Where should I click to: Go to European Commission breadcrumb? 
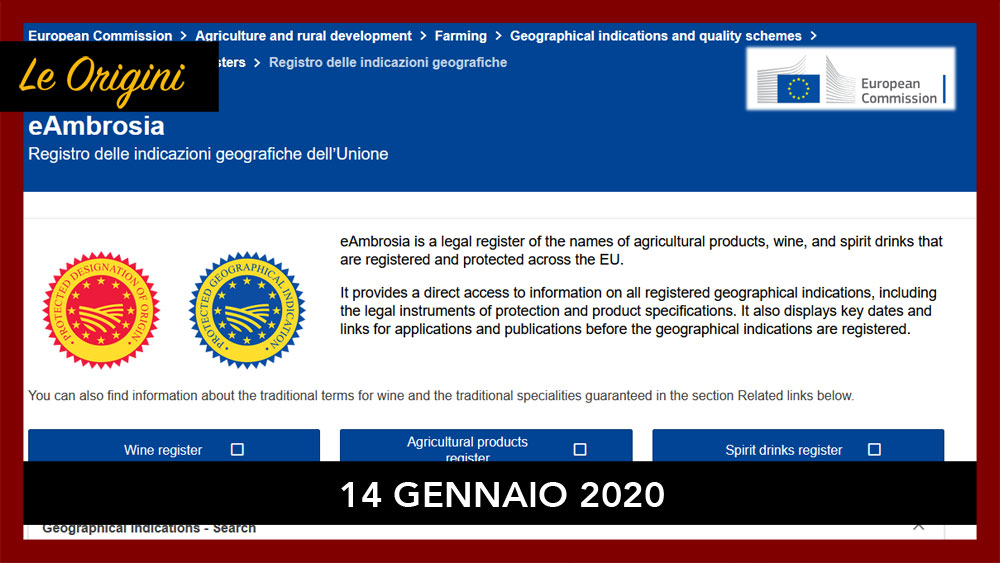(x=100, y=36)
